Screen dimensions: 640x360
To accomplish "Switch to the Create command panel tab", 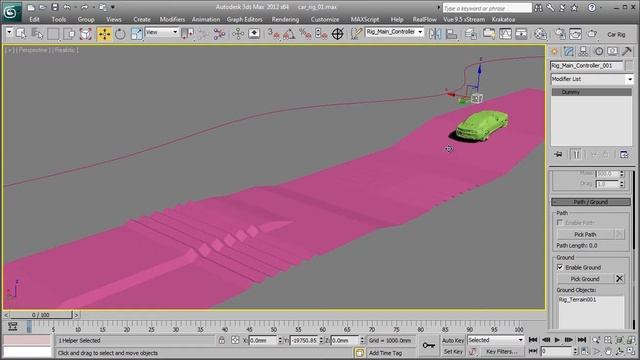I will [x=554, y=51].
